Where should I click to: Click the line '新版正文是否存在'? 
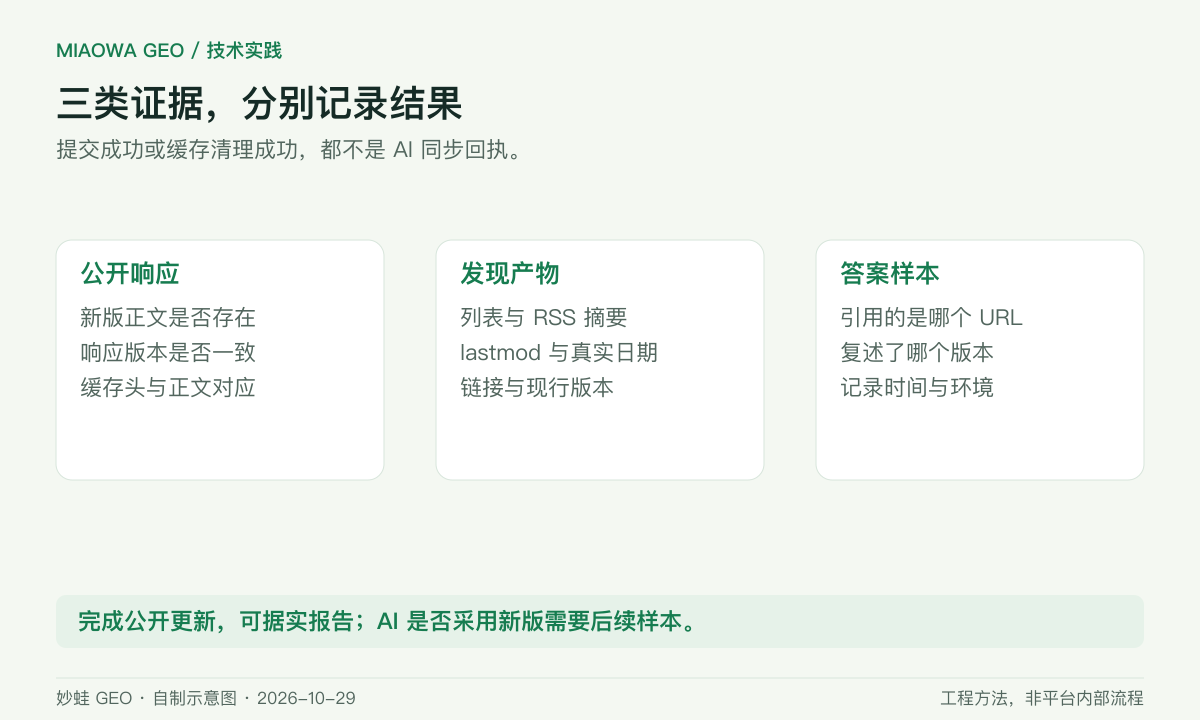[168, 318]
